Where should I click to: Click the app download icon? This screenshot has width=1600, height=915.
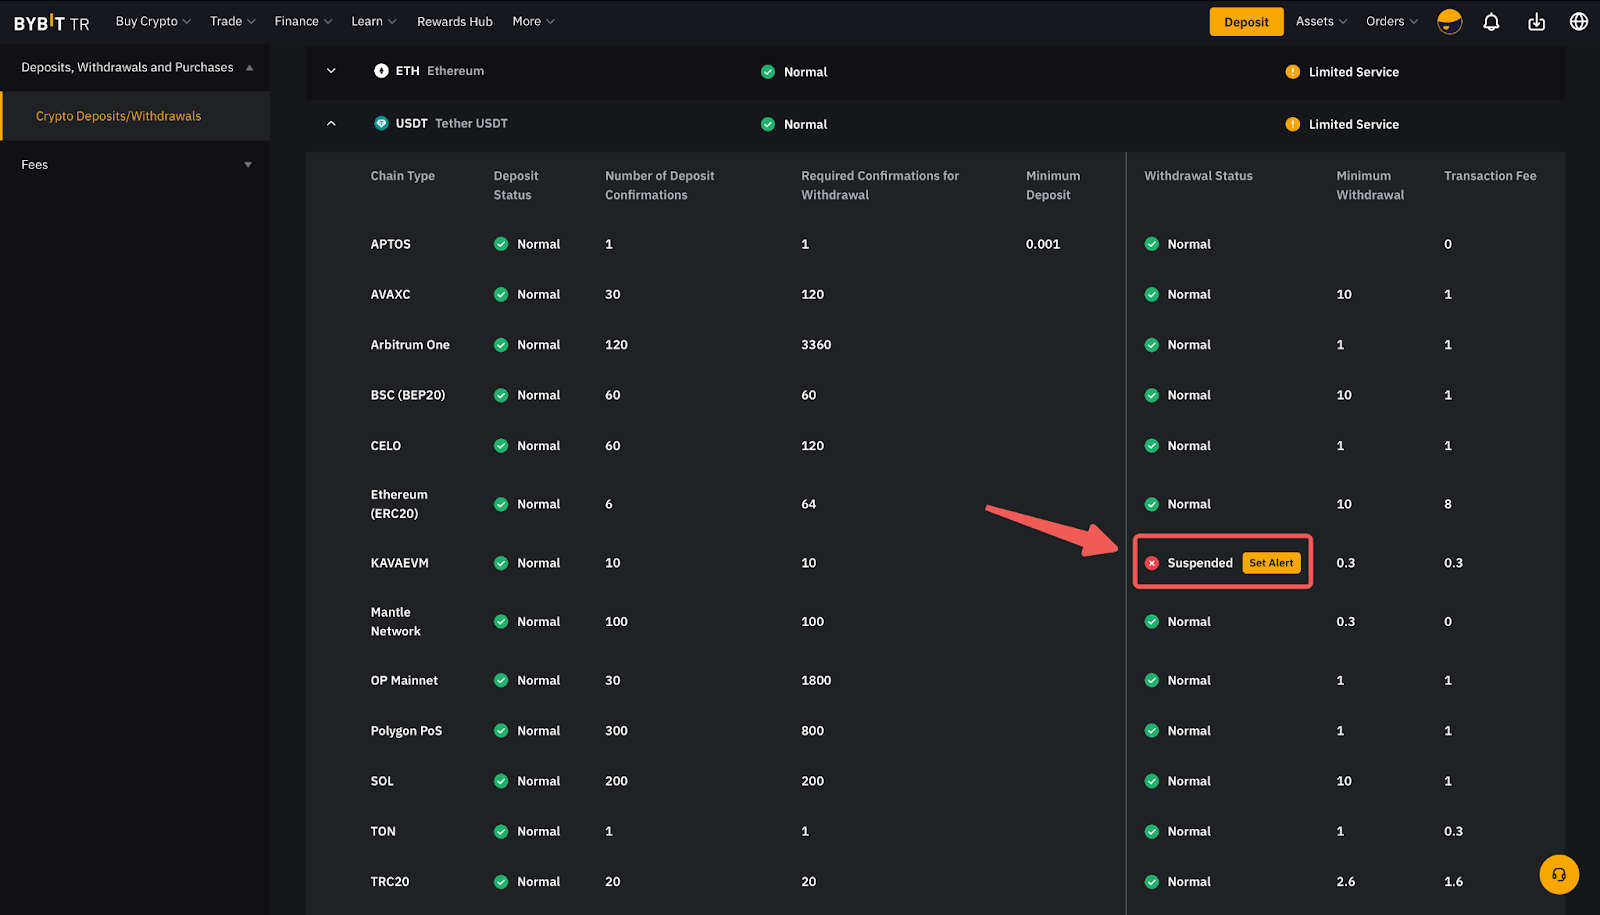coord(1536,22)
